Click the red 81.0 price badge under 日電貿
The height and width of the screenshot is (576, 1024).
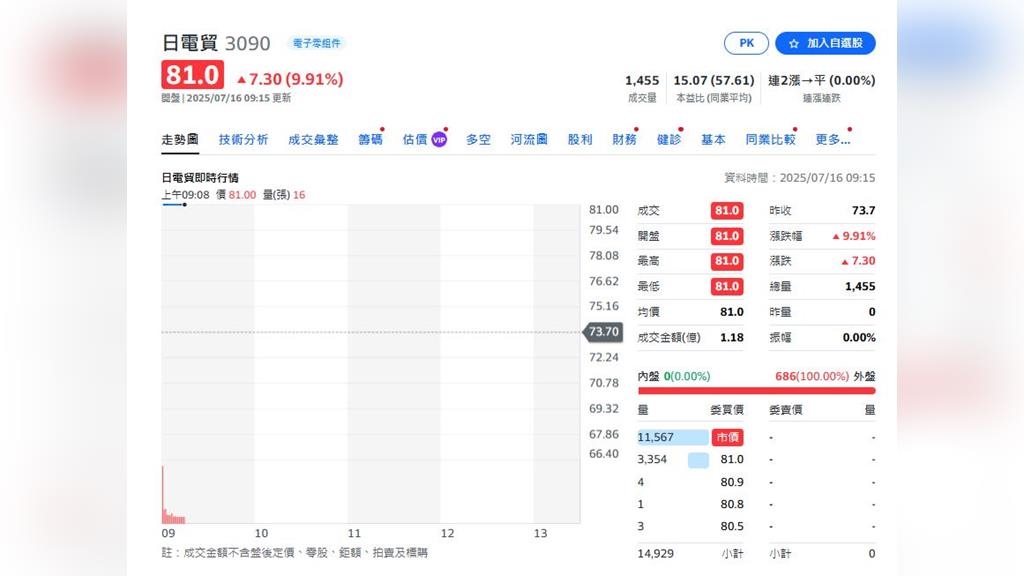pyautogui.click(x=193, y=76)
